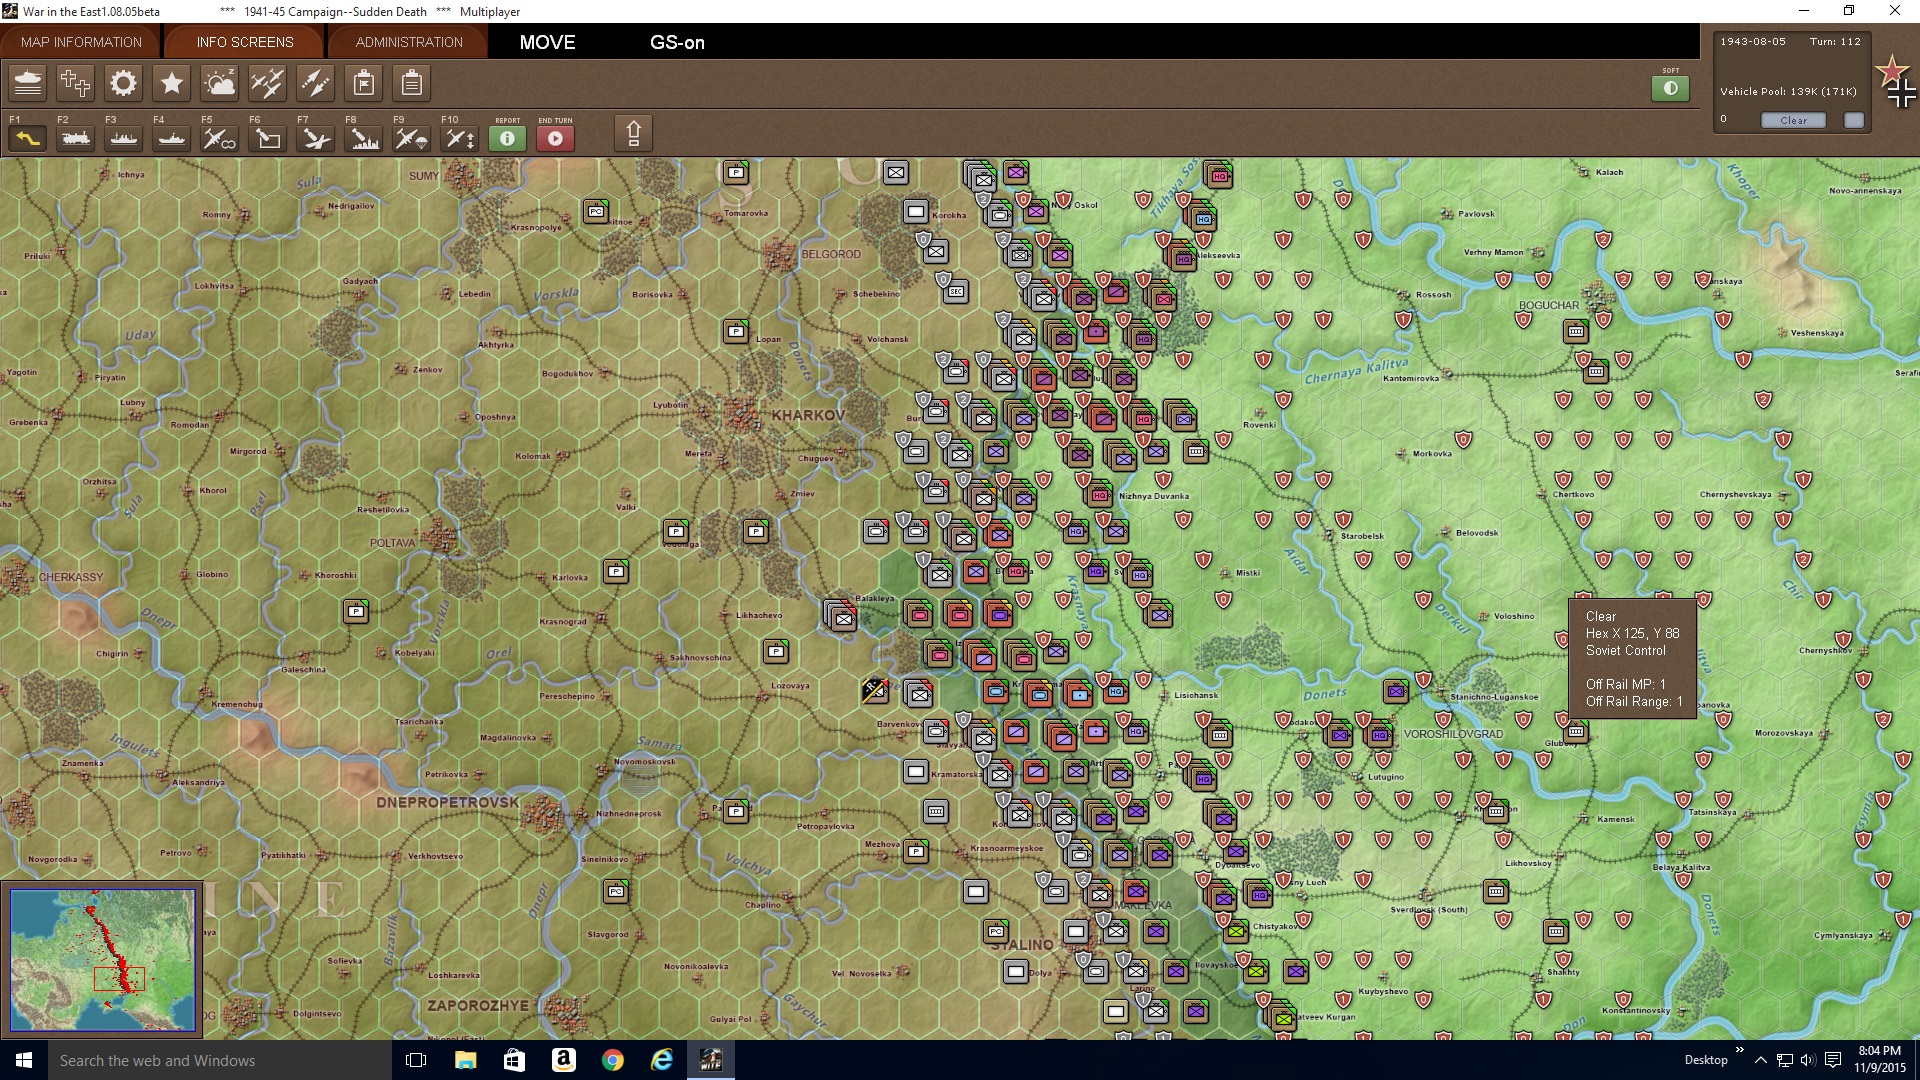Select the German counter beside Kramatorsk
The height and width of the screenshot is (1080, 1920).
click(x=916, y=771)
